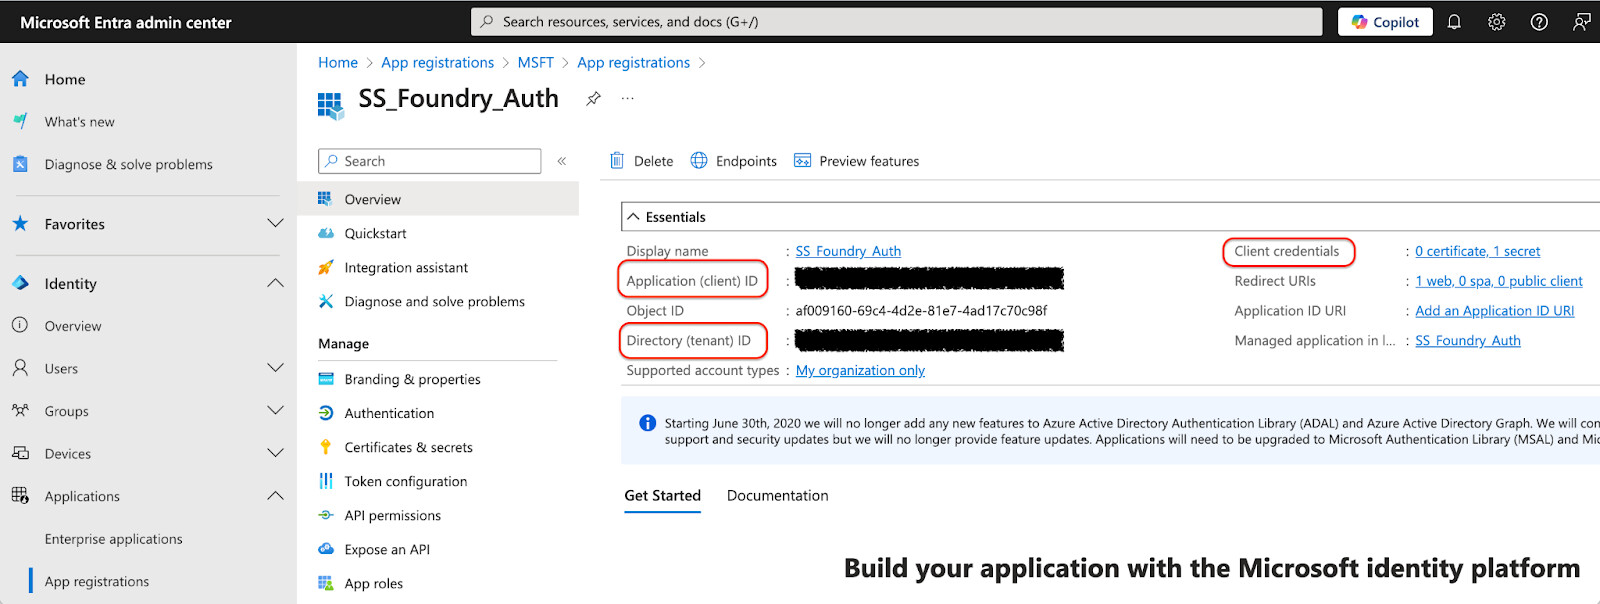This screenshot has width=1600, height=604.
Task: Open Enterprise applications
Action: pos(113,539)
